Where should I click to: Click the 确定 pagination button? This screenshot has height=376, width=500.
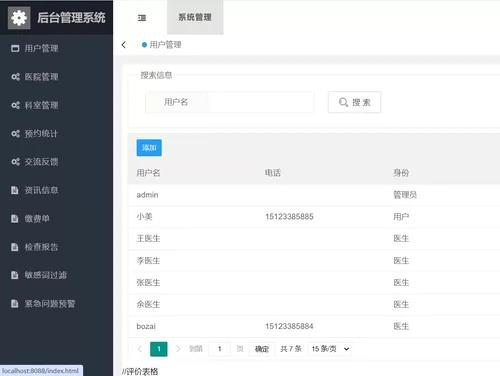(x=262, y=349)
